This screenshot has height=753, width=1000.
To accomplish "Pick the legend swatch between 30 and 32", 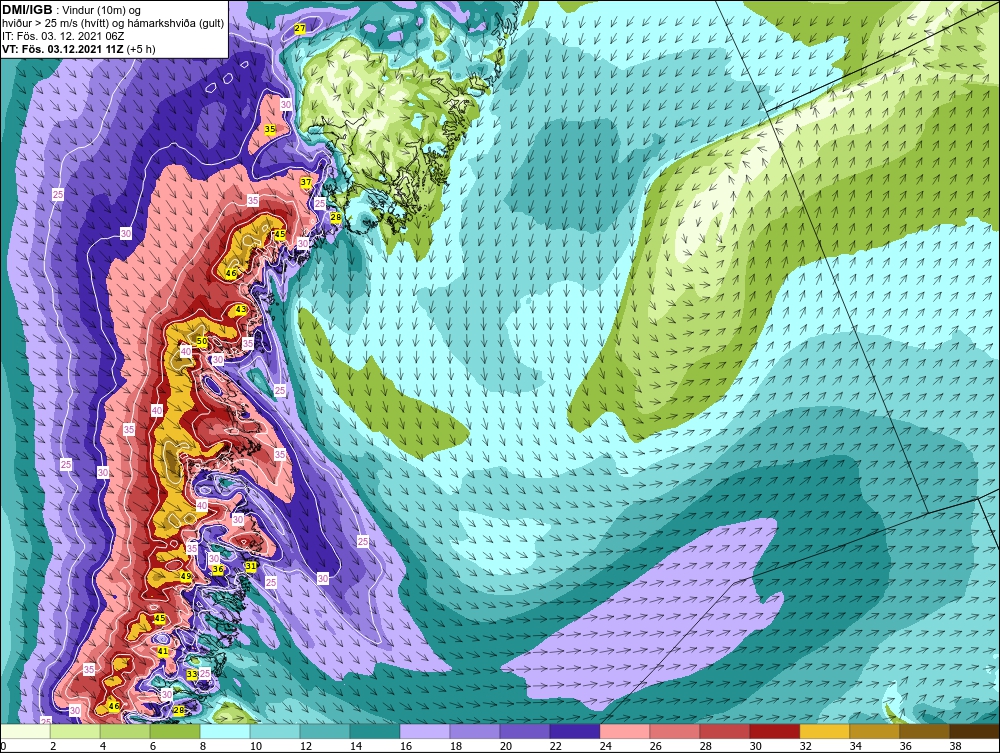I will coord(775,731).
